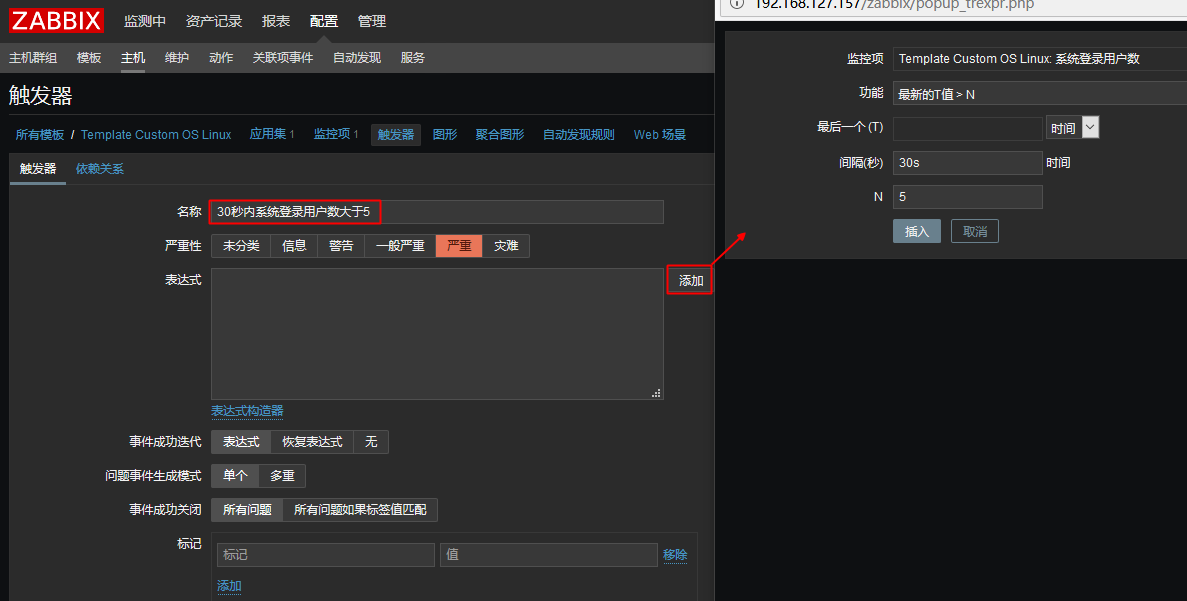Switch to the 依赖关系 tab

(99, 169)
